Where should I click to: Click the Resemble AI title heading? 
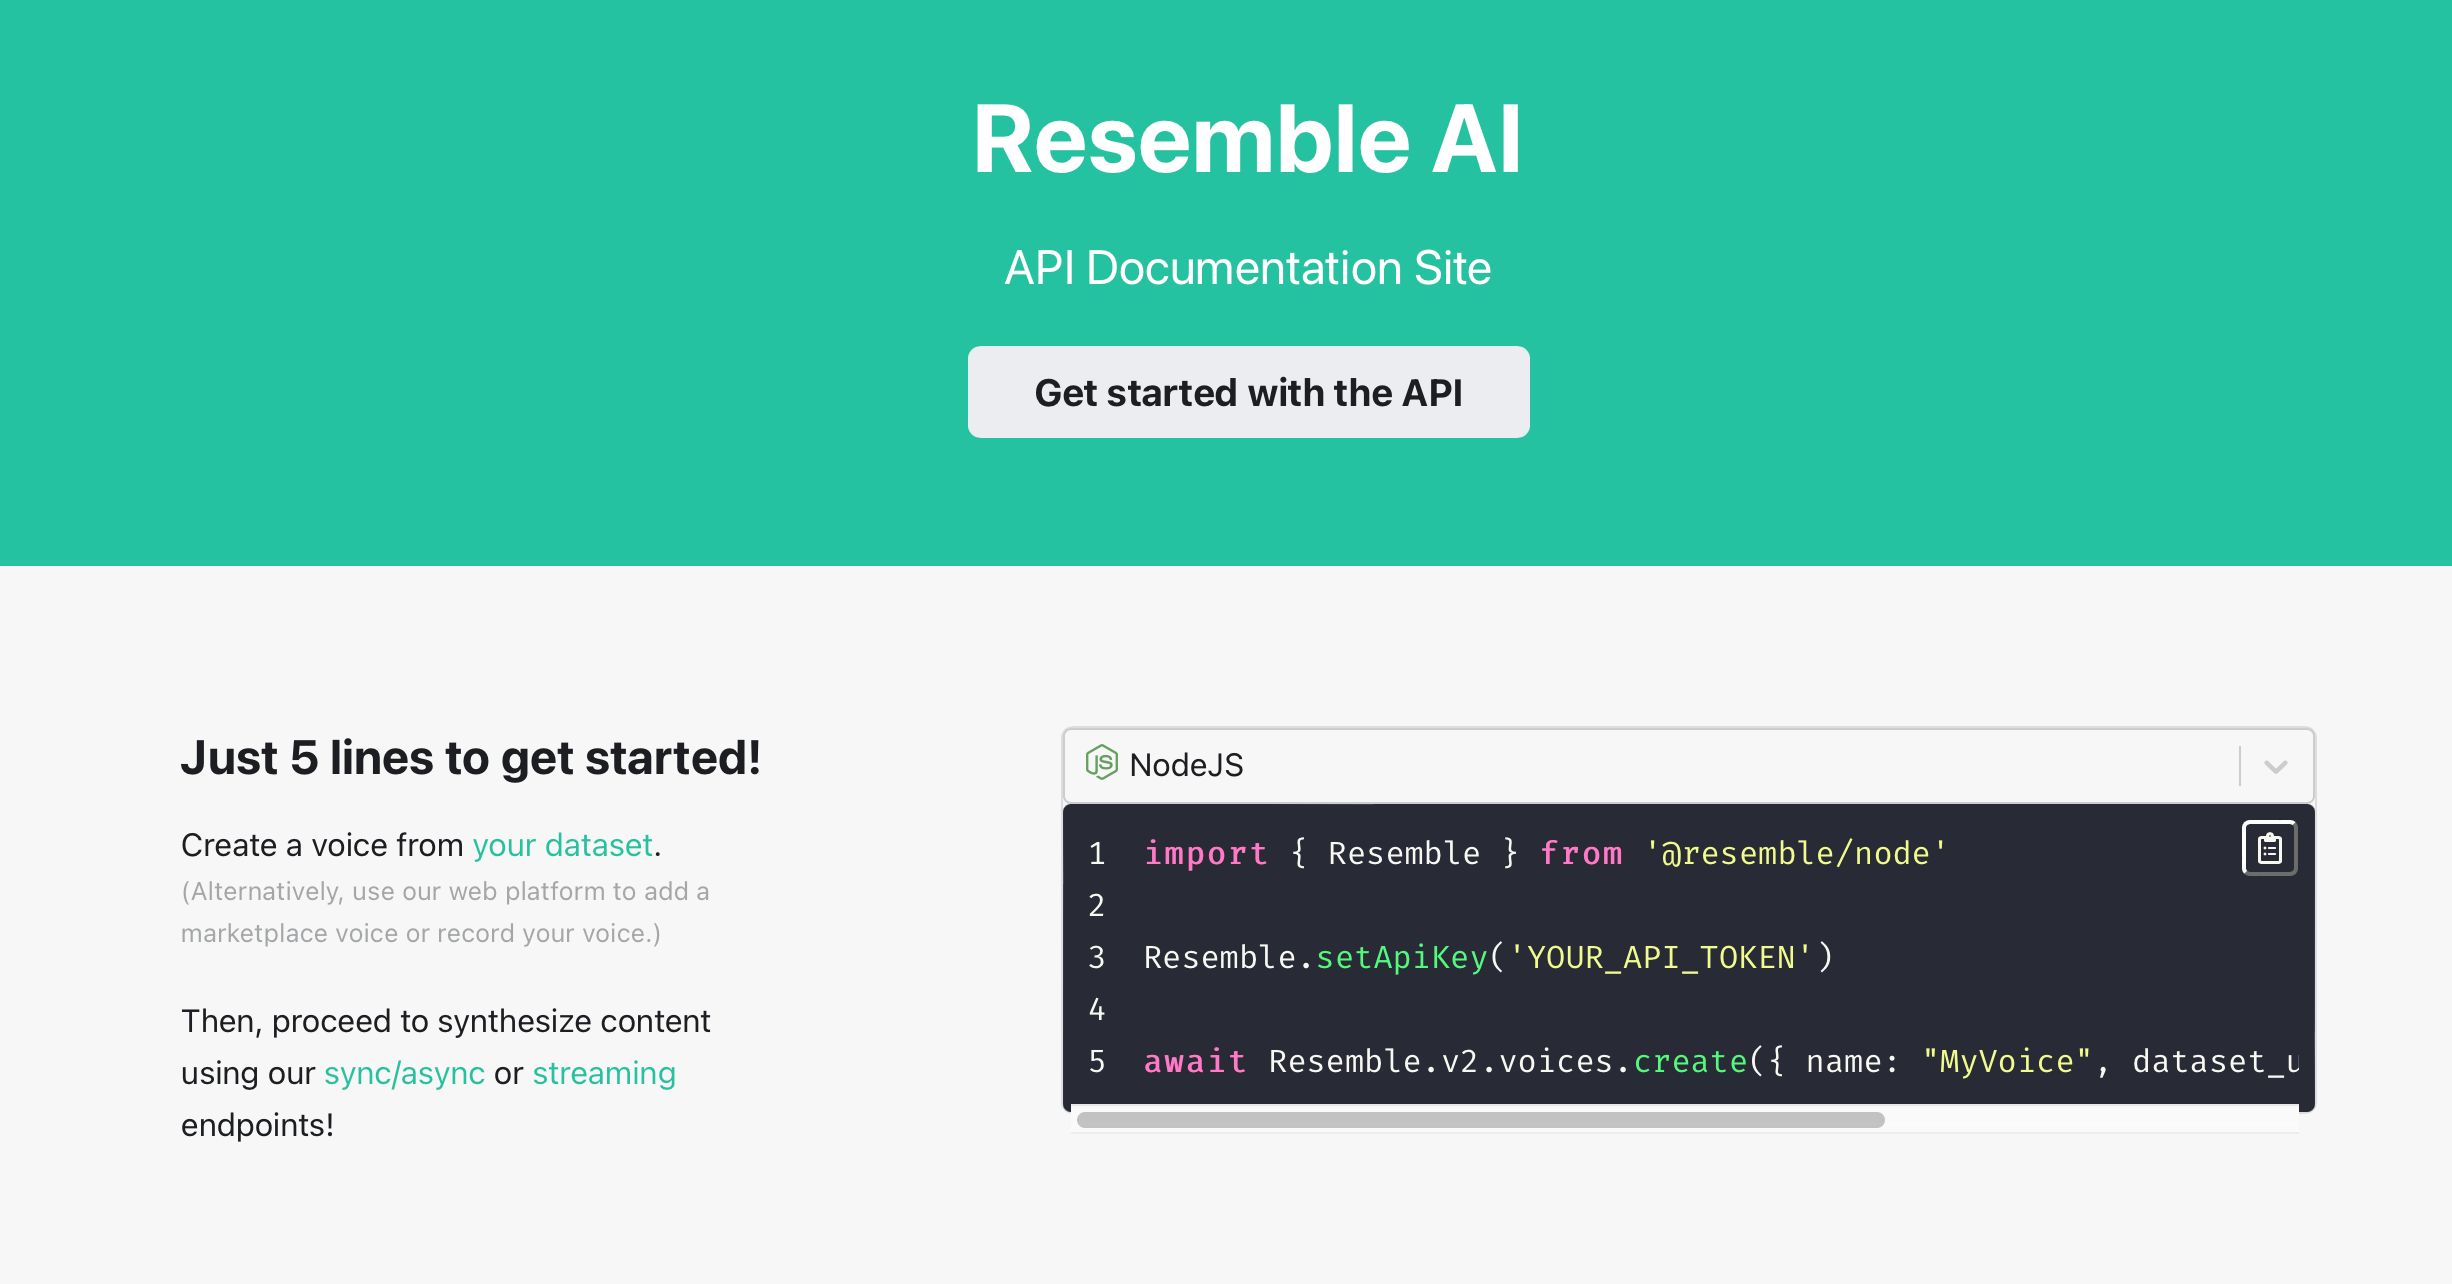[x=1247, y=139]
